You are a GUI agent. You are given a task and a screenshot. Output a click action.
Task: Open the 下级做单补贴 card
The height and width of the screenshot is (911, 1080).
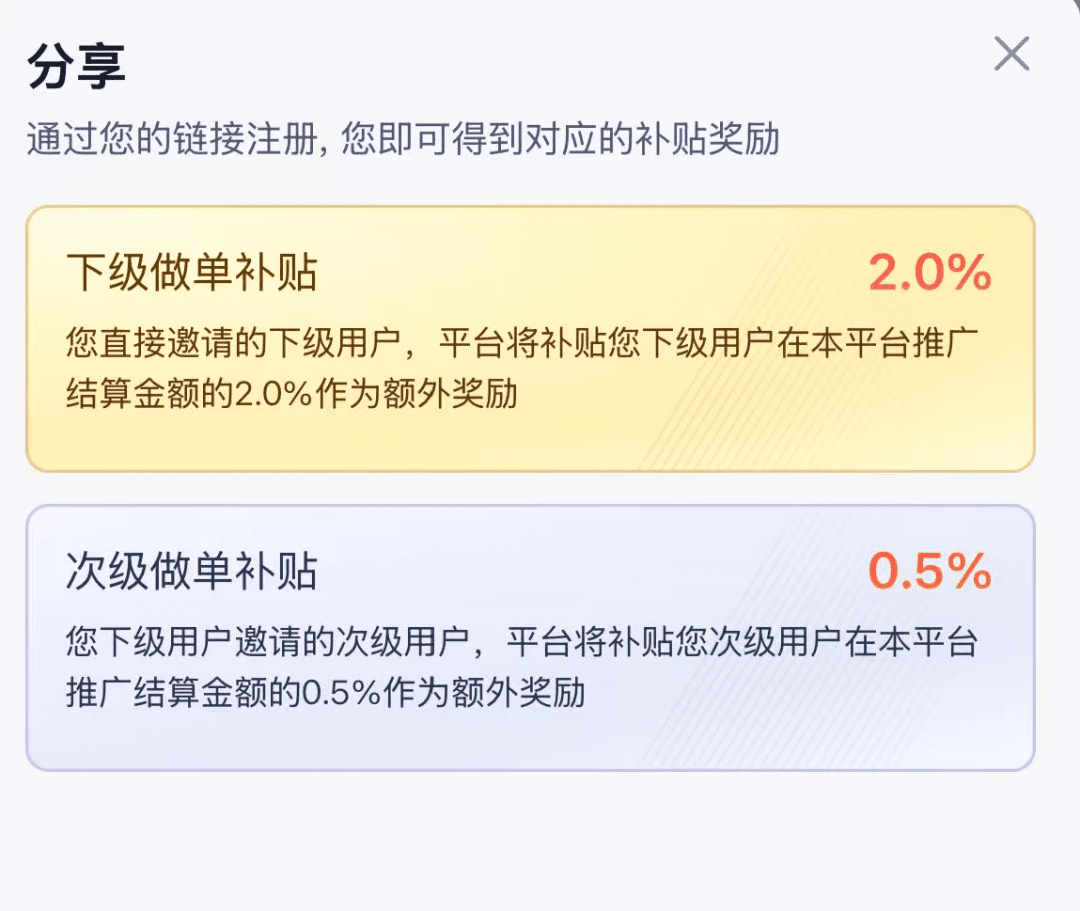coord(530,339)
